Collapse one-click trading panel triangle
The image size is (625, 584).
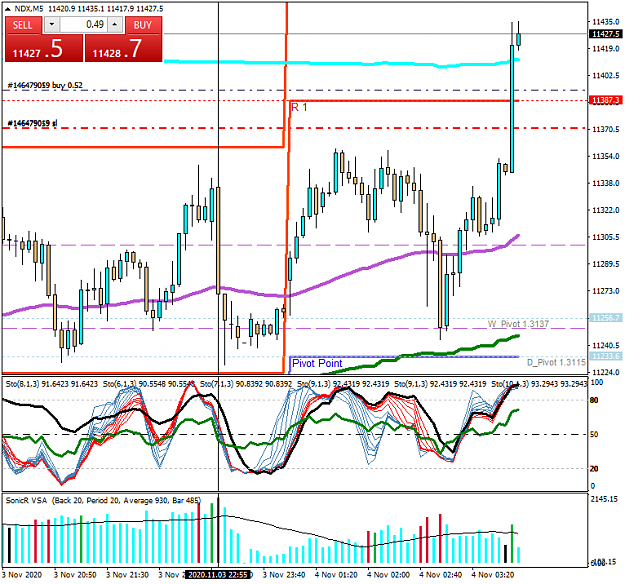(8, 9)
